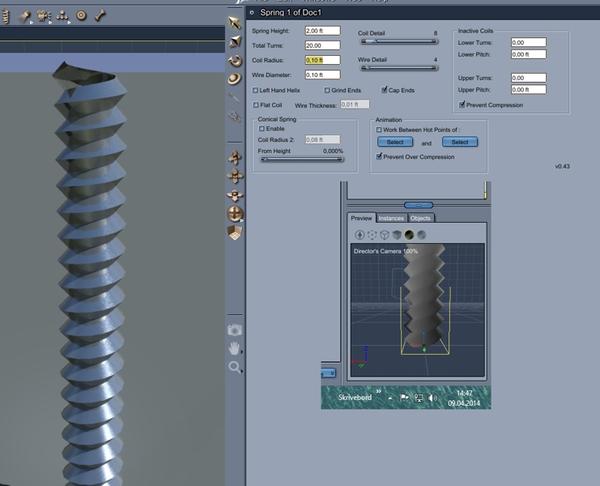Click the taskbar volume speaker icon
This screenshot has height=486, width=600.
coord(432,398)
